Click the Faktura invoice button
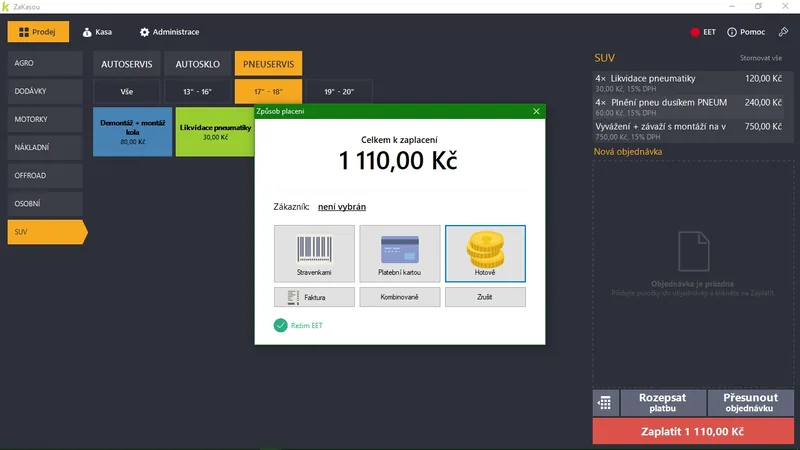This screenshot has height=450, width=800. [314, 297]
